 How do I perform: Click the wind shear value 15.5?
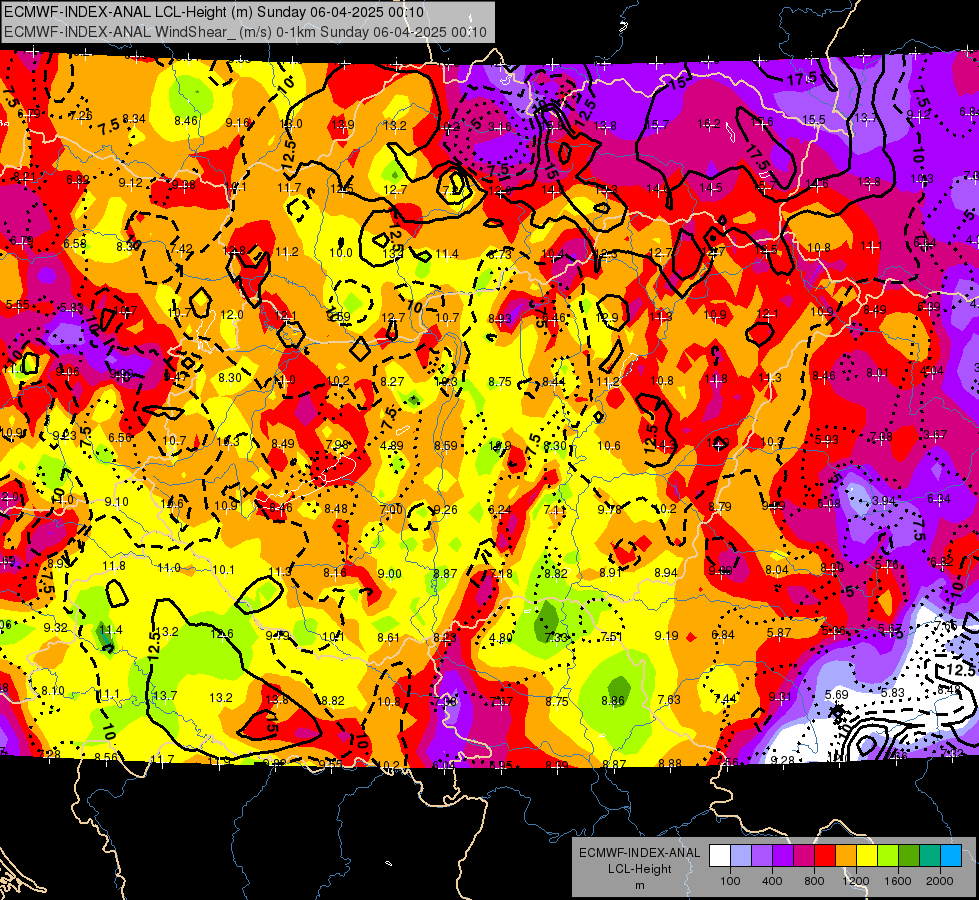tap(814, 120)
